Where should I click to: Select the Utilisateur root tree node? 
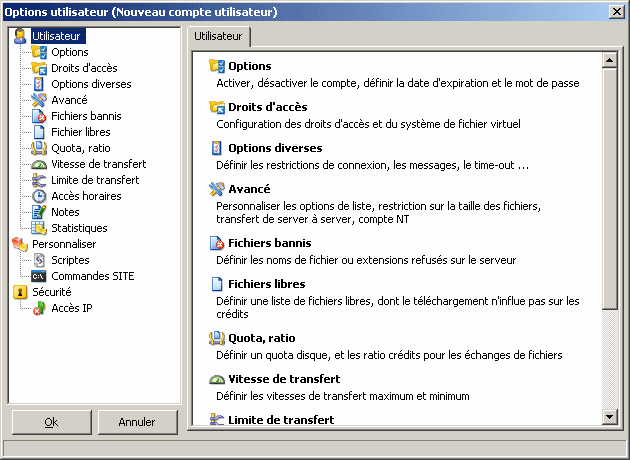click(x=59, y=36)
